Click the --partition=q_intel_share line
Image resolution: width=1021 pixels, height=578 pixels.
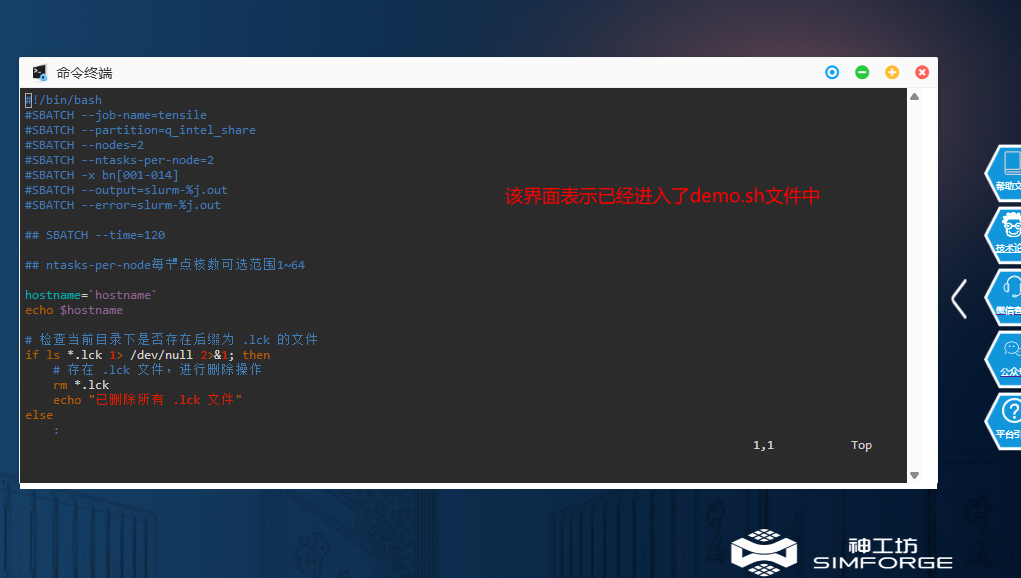[x=140, y=130]
